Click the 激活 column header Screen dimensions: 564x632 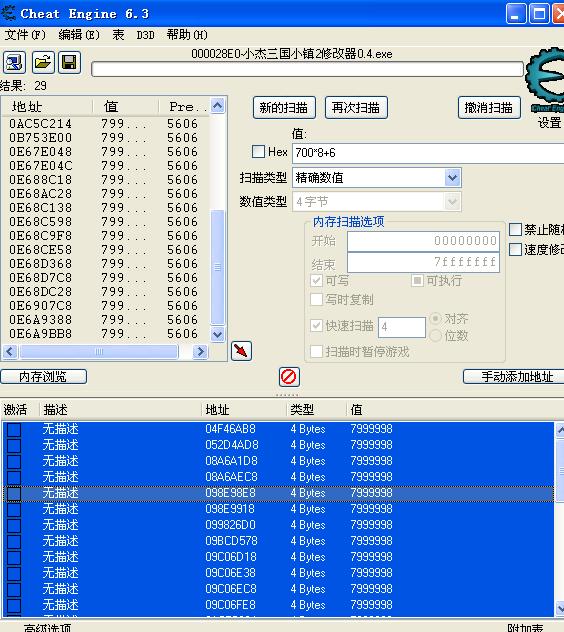19,410
